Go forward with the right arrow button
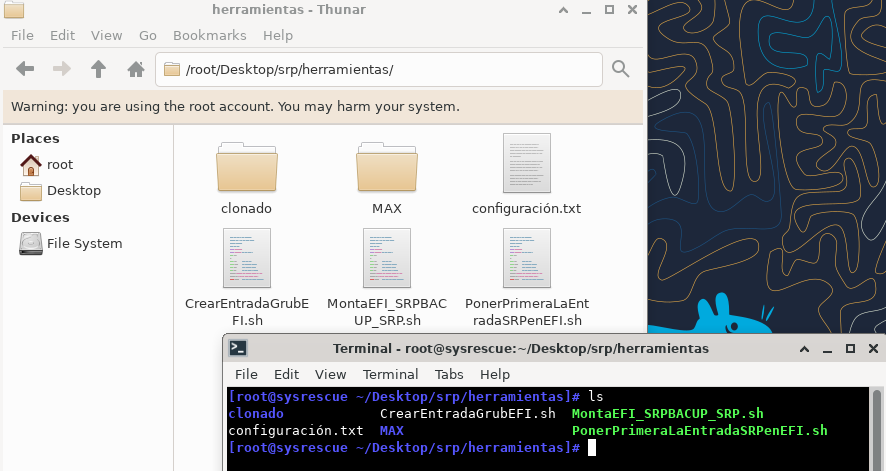 62,69
